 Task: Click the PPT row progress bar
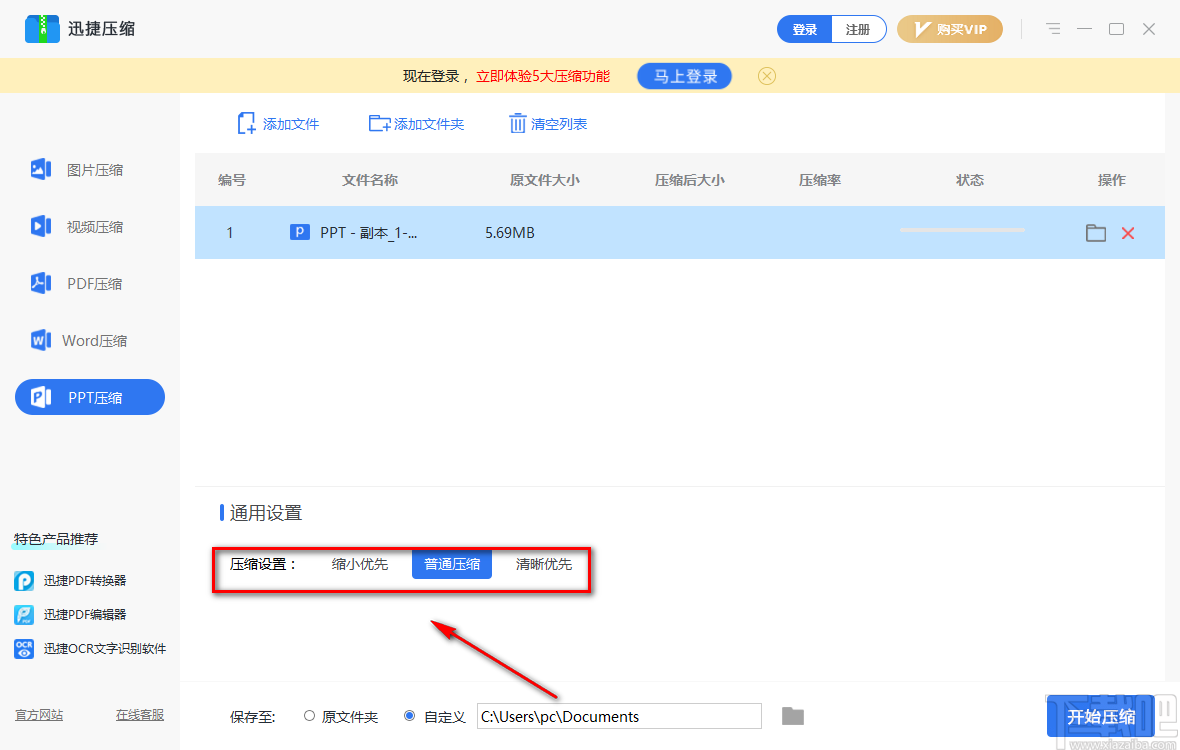[x=962, y=230]
